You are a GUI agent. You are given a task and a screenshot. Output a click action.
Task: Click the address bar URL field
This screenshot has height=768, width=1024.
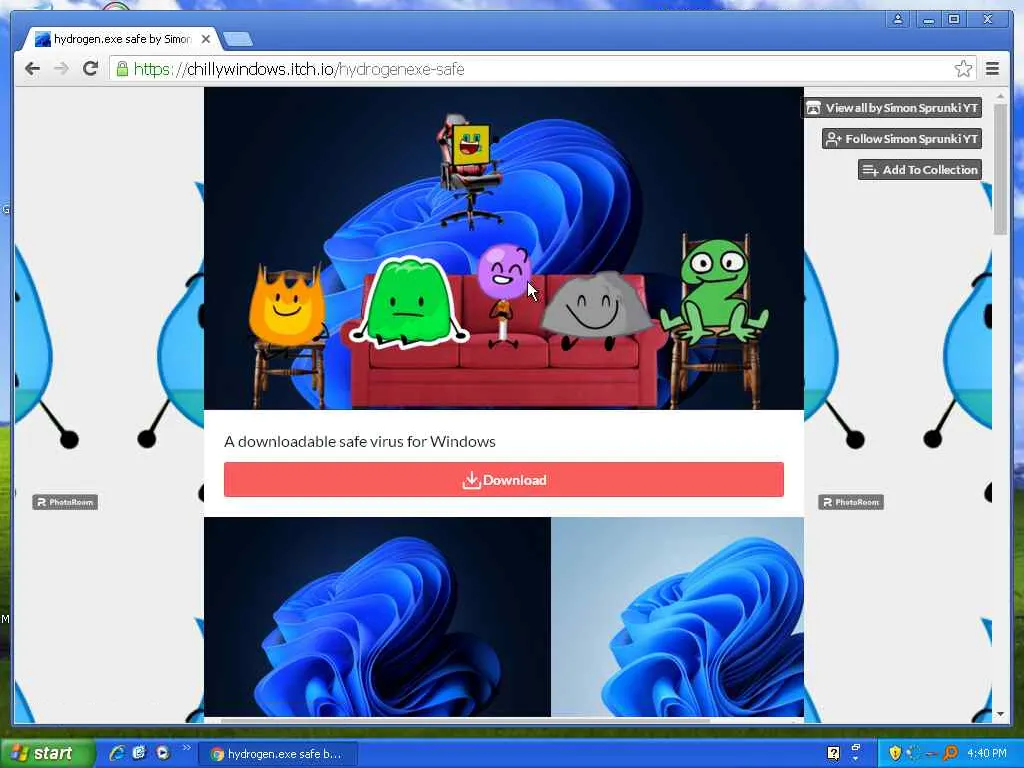[543, 69]
